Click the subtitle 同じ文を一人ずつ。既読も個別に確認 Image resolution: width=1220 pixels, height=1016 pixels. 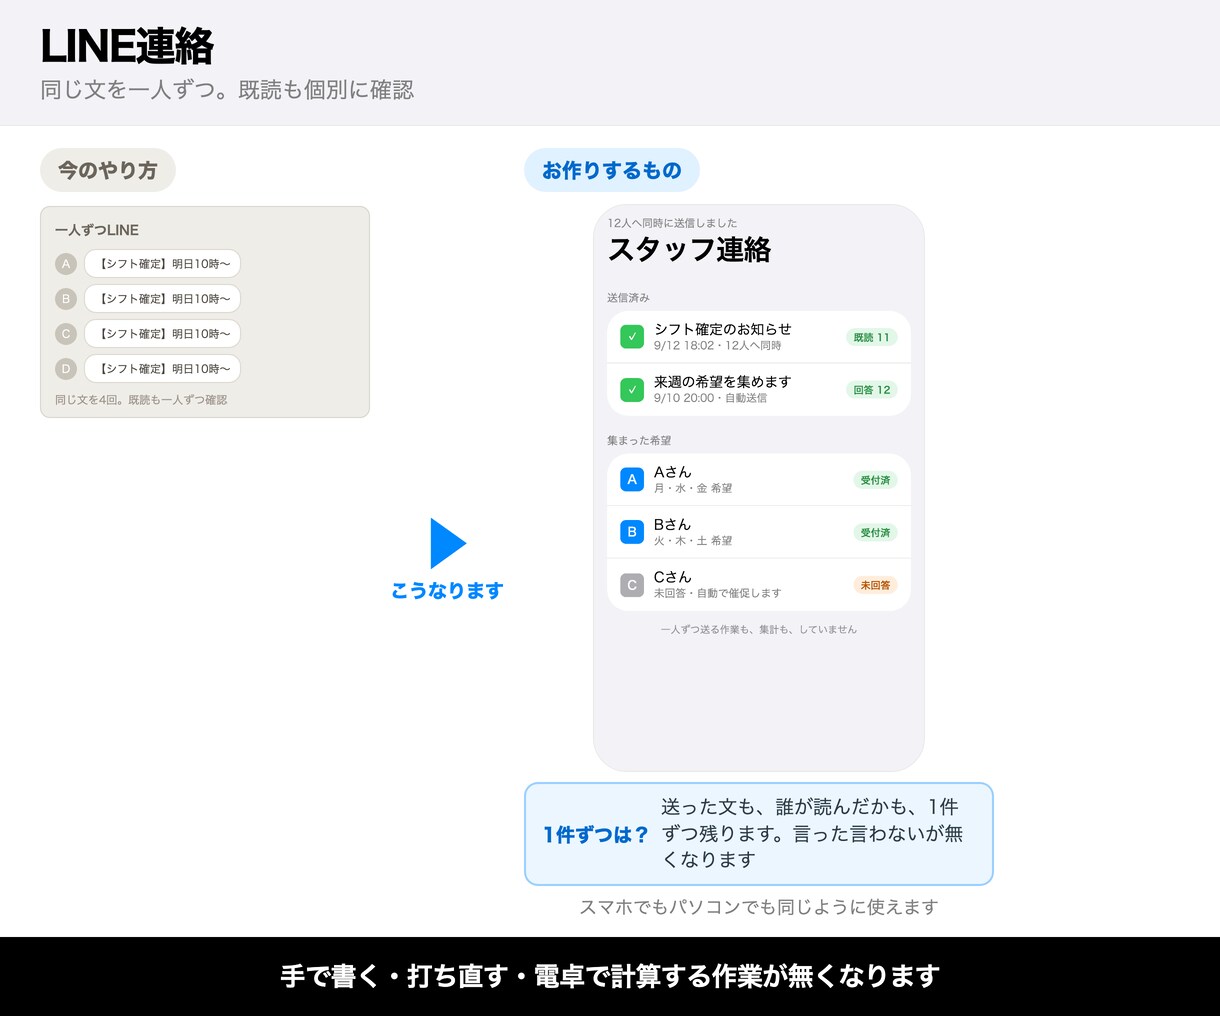tap(227, 90)
